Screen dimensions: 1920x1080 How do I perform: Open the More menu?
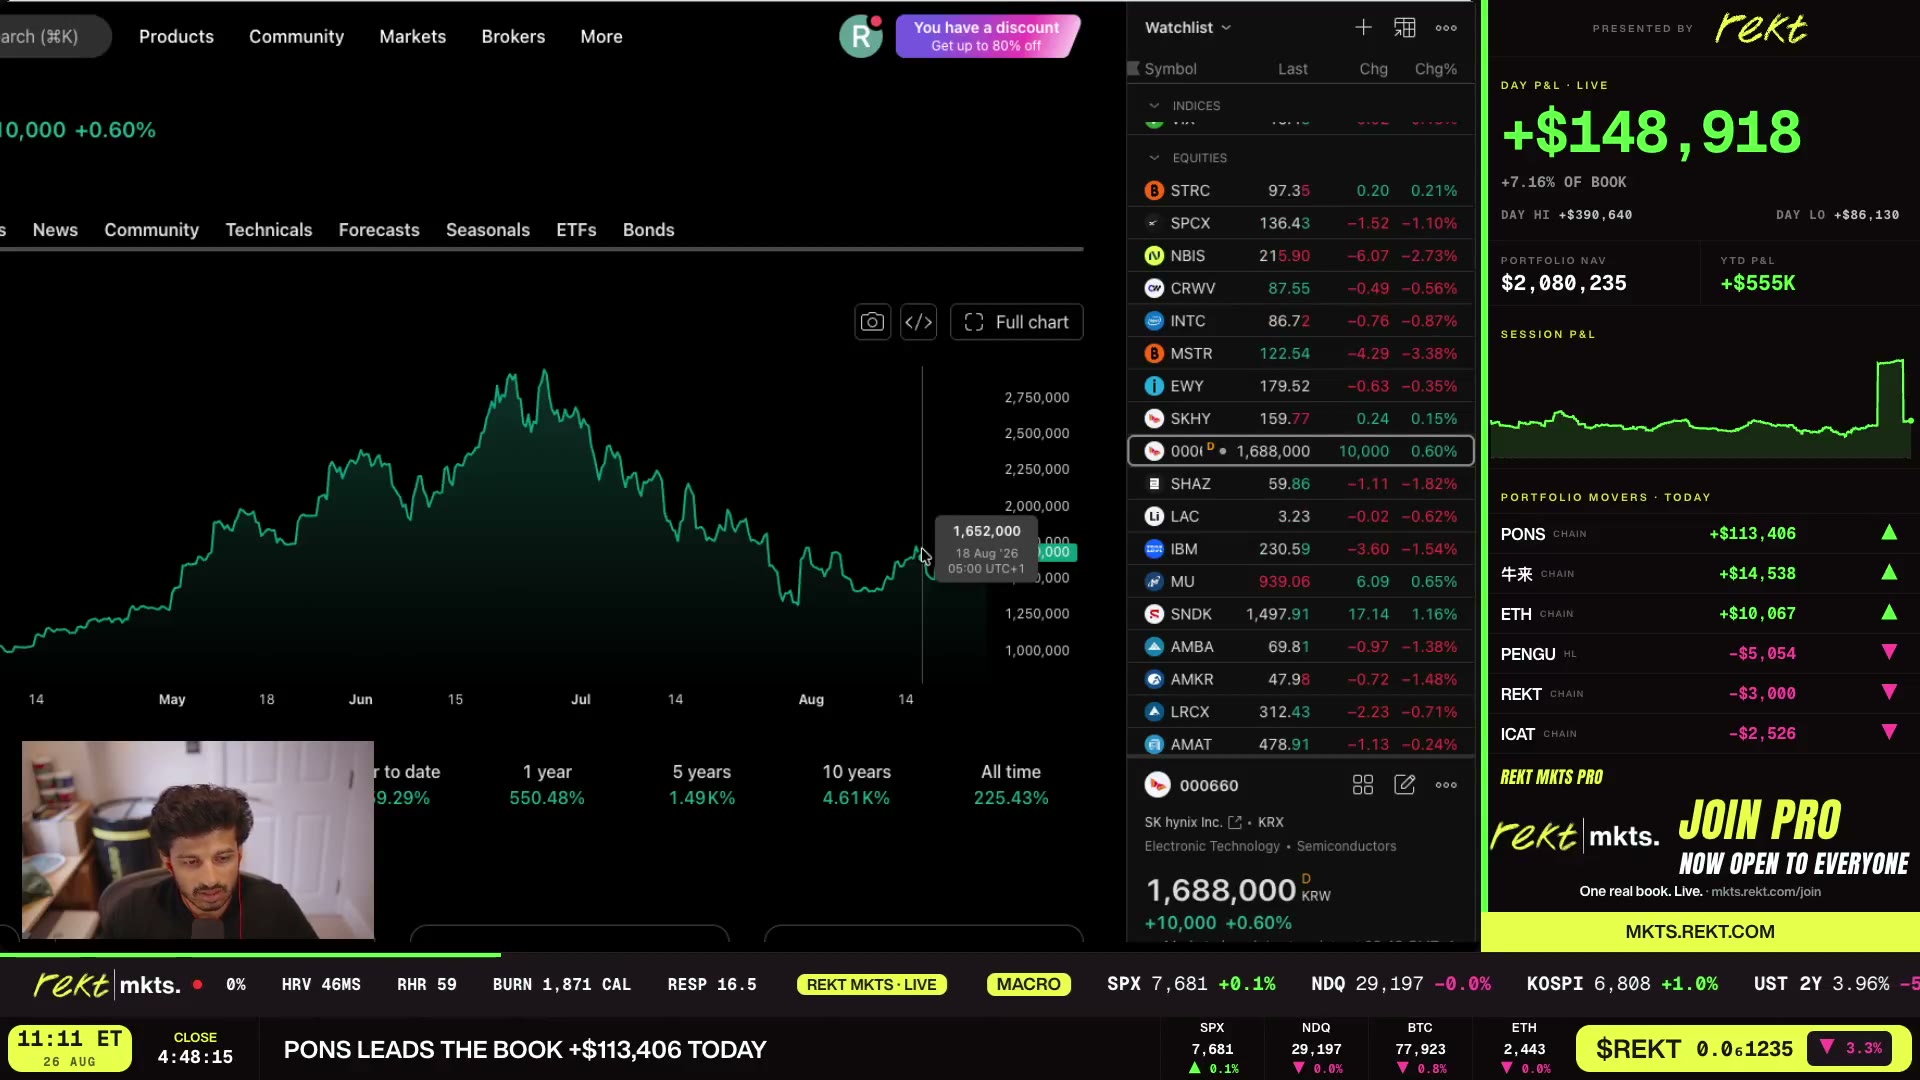pyautogui.click(x=601, y=37)
